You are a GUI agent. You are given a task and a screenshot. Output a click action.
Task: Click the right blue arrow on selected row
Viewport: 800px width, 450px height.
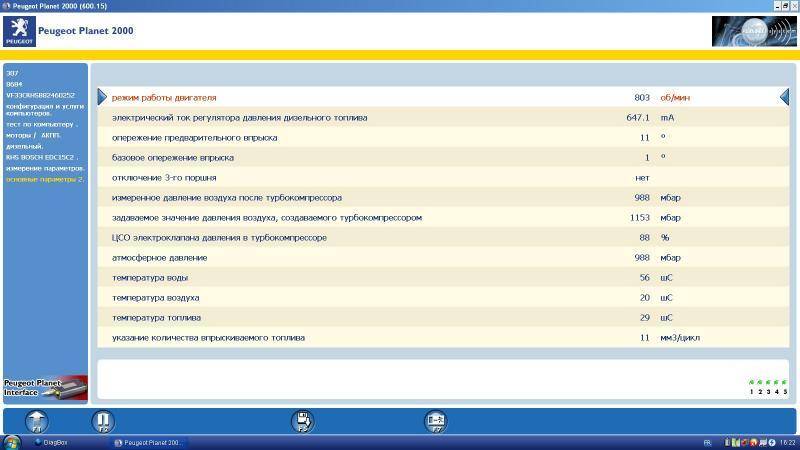(x=784, y=97)
